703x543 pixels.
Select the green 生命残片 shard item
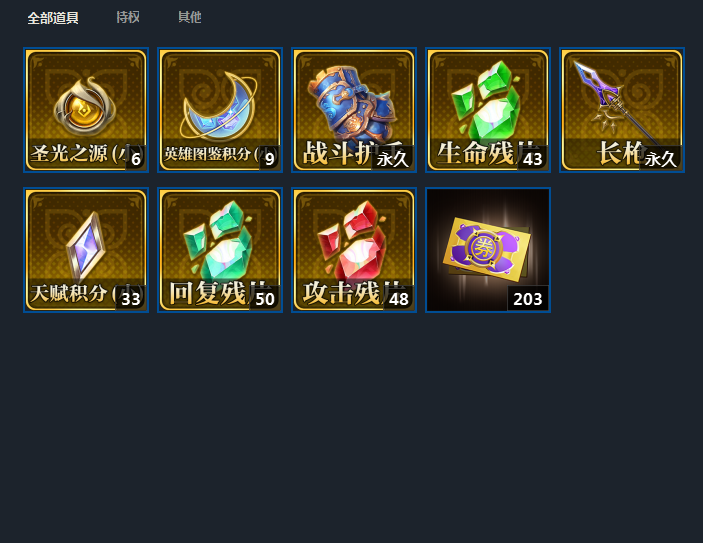pyautogui.click(x=488, y=110)
